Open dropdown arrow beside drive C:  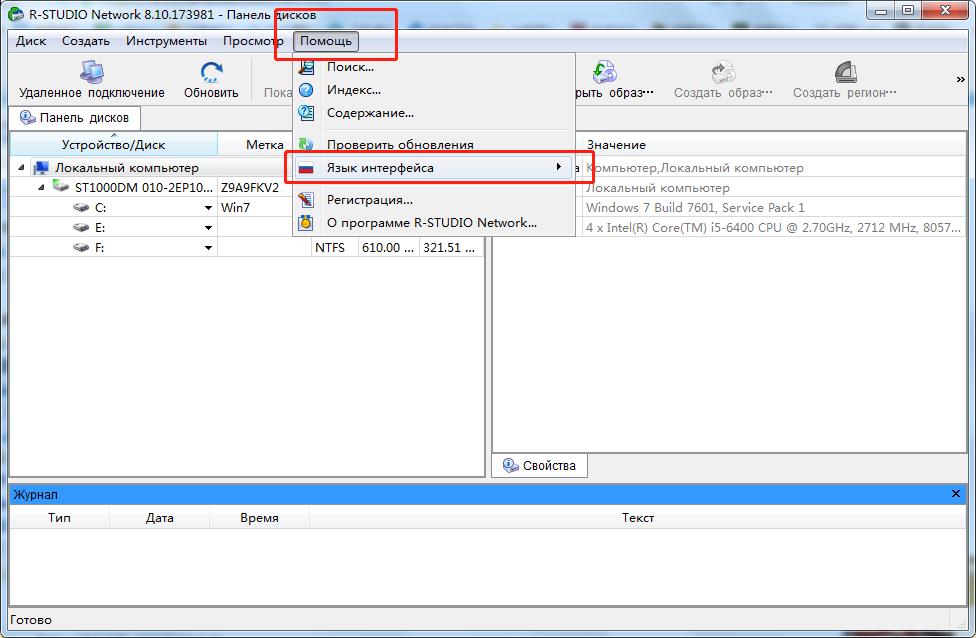[208, 208]
